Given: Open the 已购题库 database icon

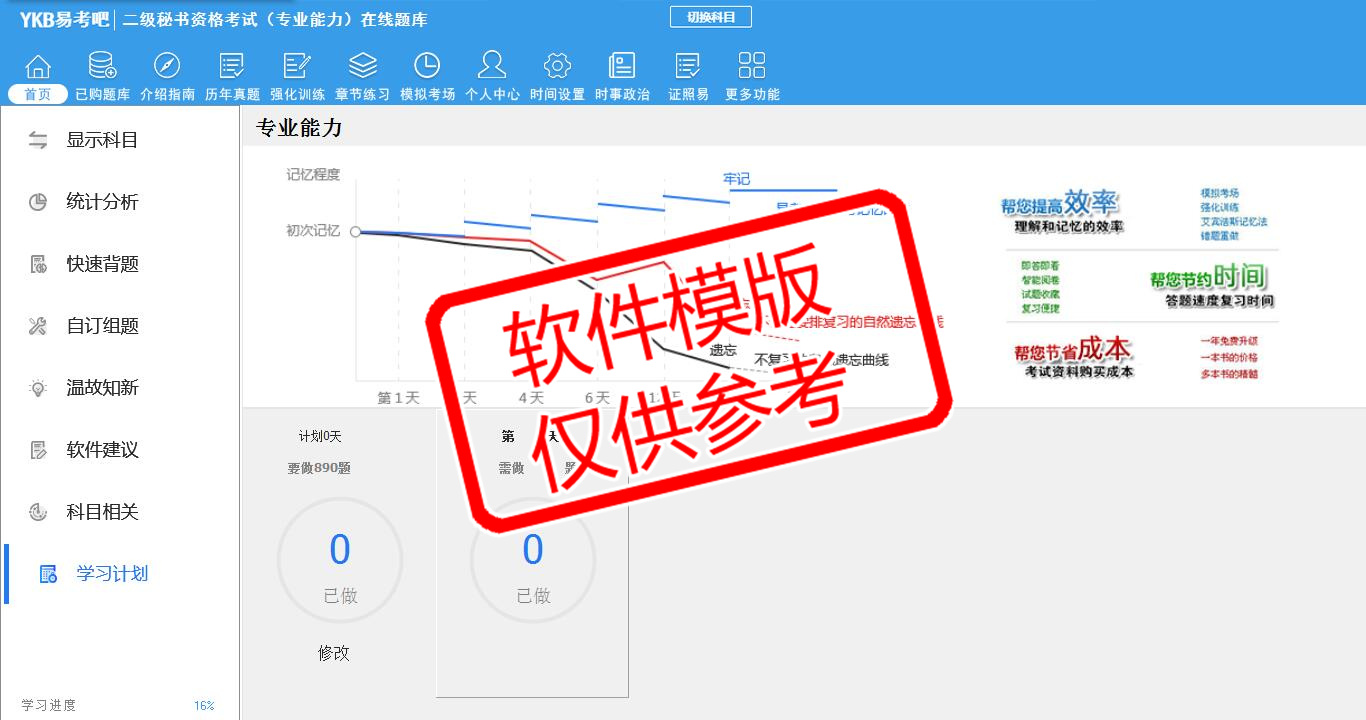Looking at the screenshot, I should point(102,66).
